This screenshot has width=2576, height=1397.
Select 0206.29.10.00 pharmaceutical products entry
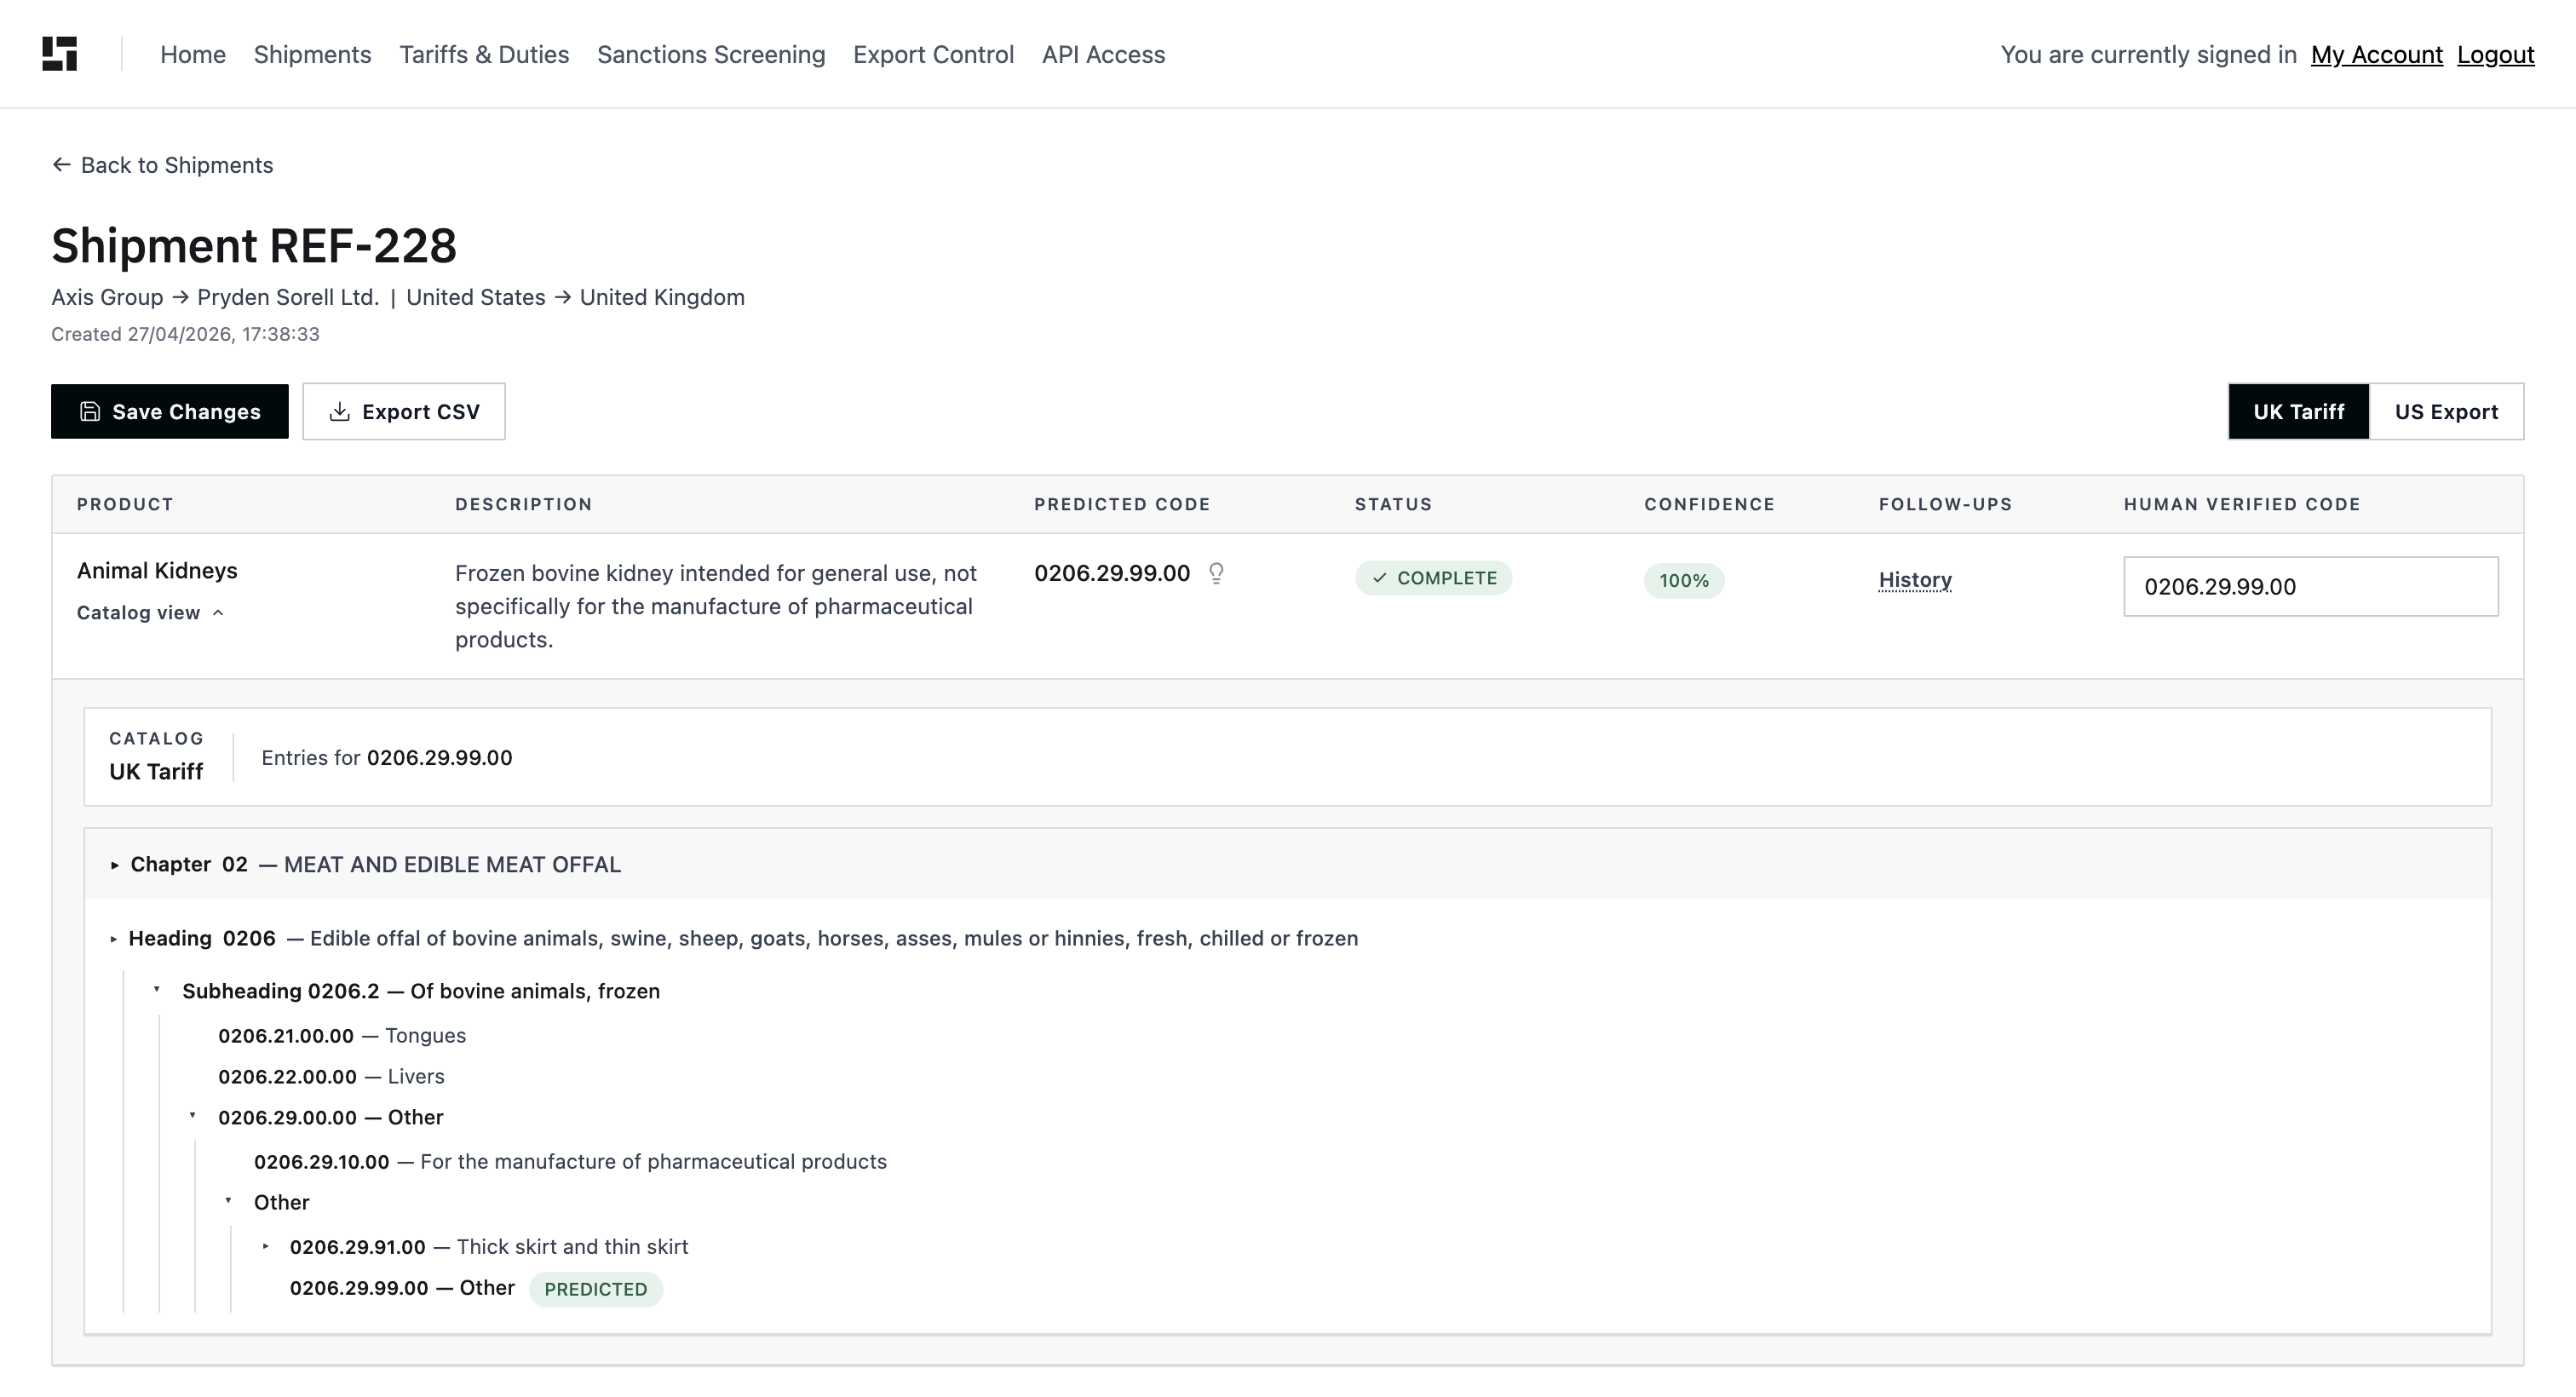(x=570, y=1162)
